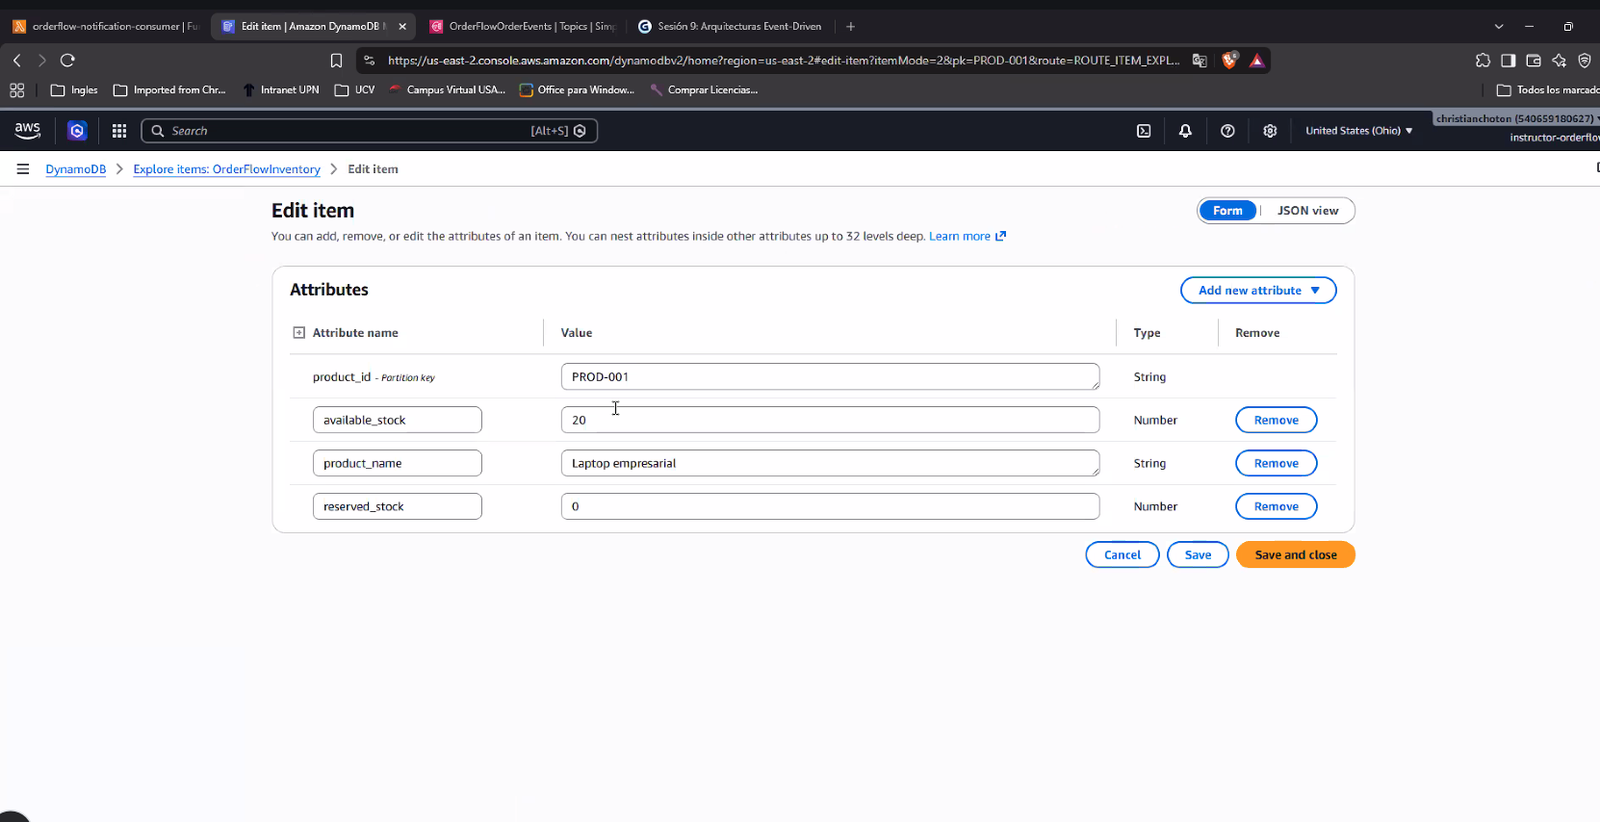Open the Learn more link

pos(967,236)
